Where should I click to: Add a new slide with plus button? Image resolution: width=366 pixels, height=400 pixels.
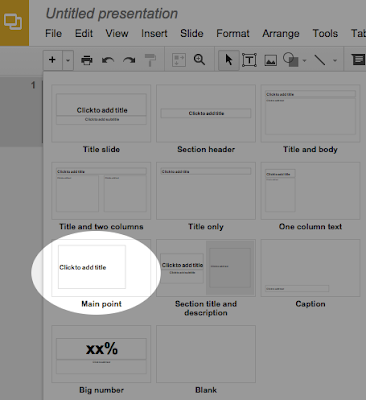coord(52,60)
